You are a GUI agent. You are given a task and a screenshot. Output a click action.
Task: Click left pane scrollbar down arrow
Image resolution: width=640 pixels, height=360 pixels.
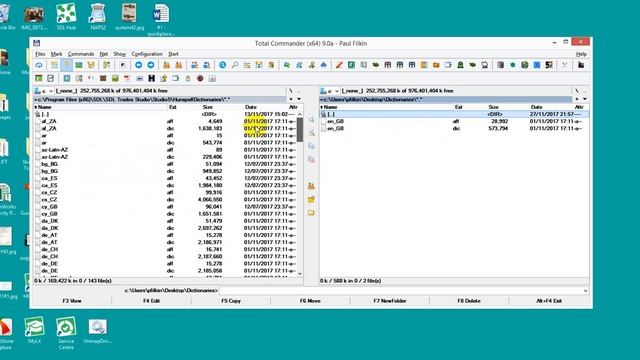pyautogui.click(x=300, y=274)
